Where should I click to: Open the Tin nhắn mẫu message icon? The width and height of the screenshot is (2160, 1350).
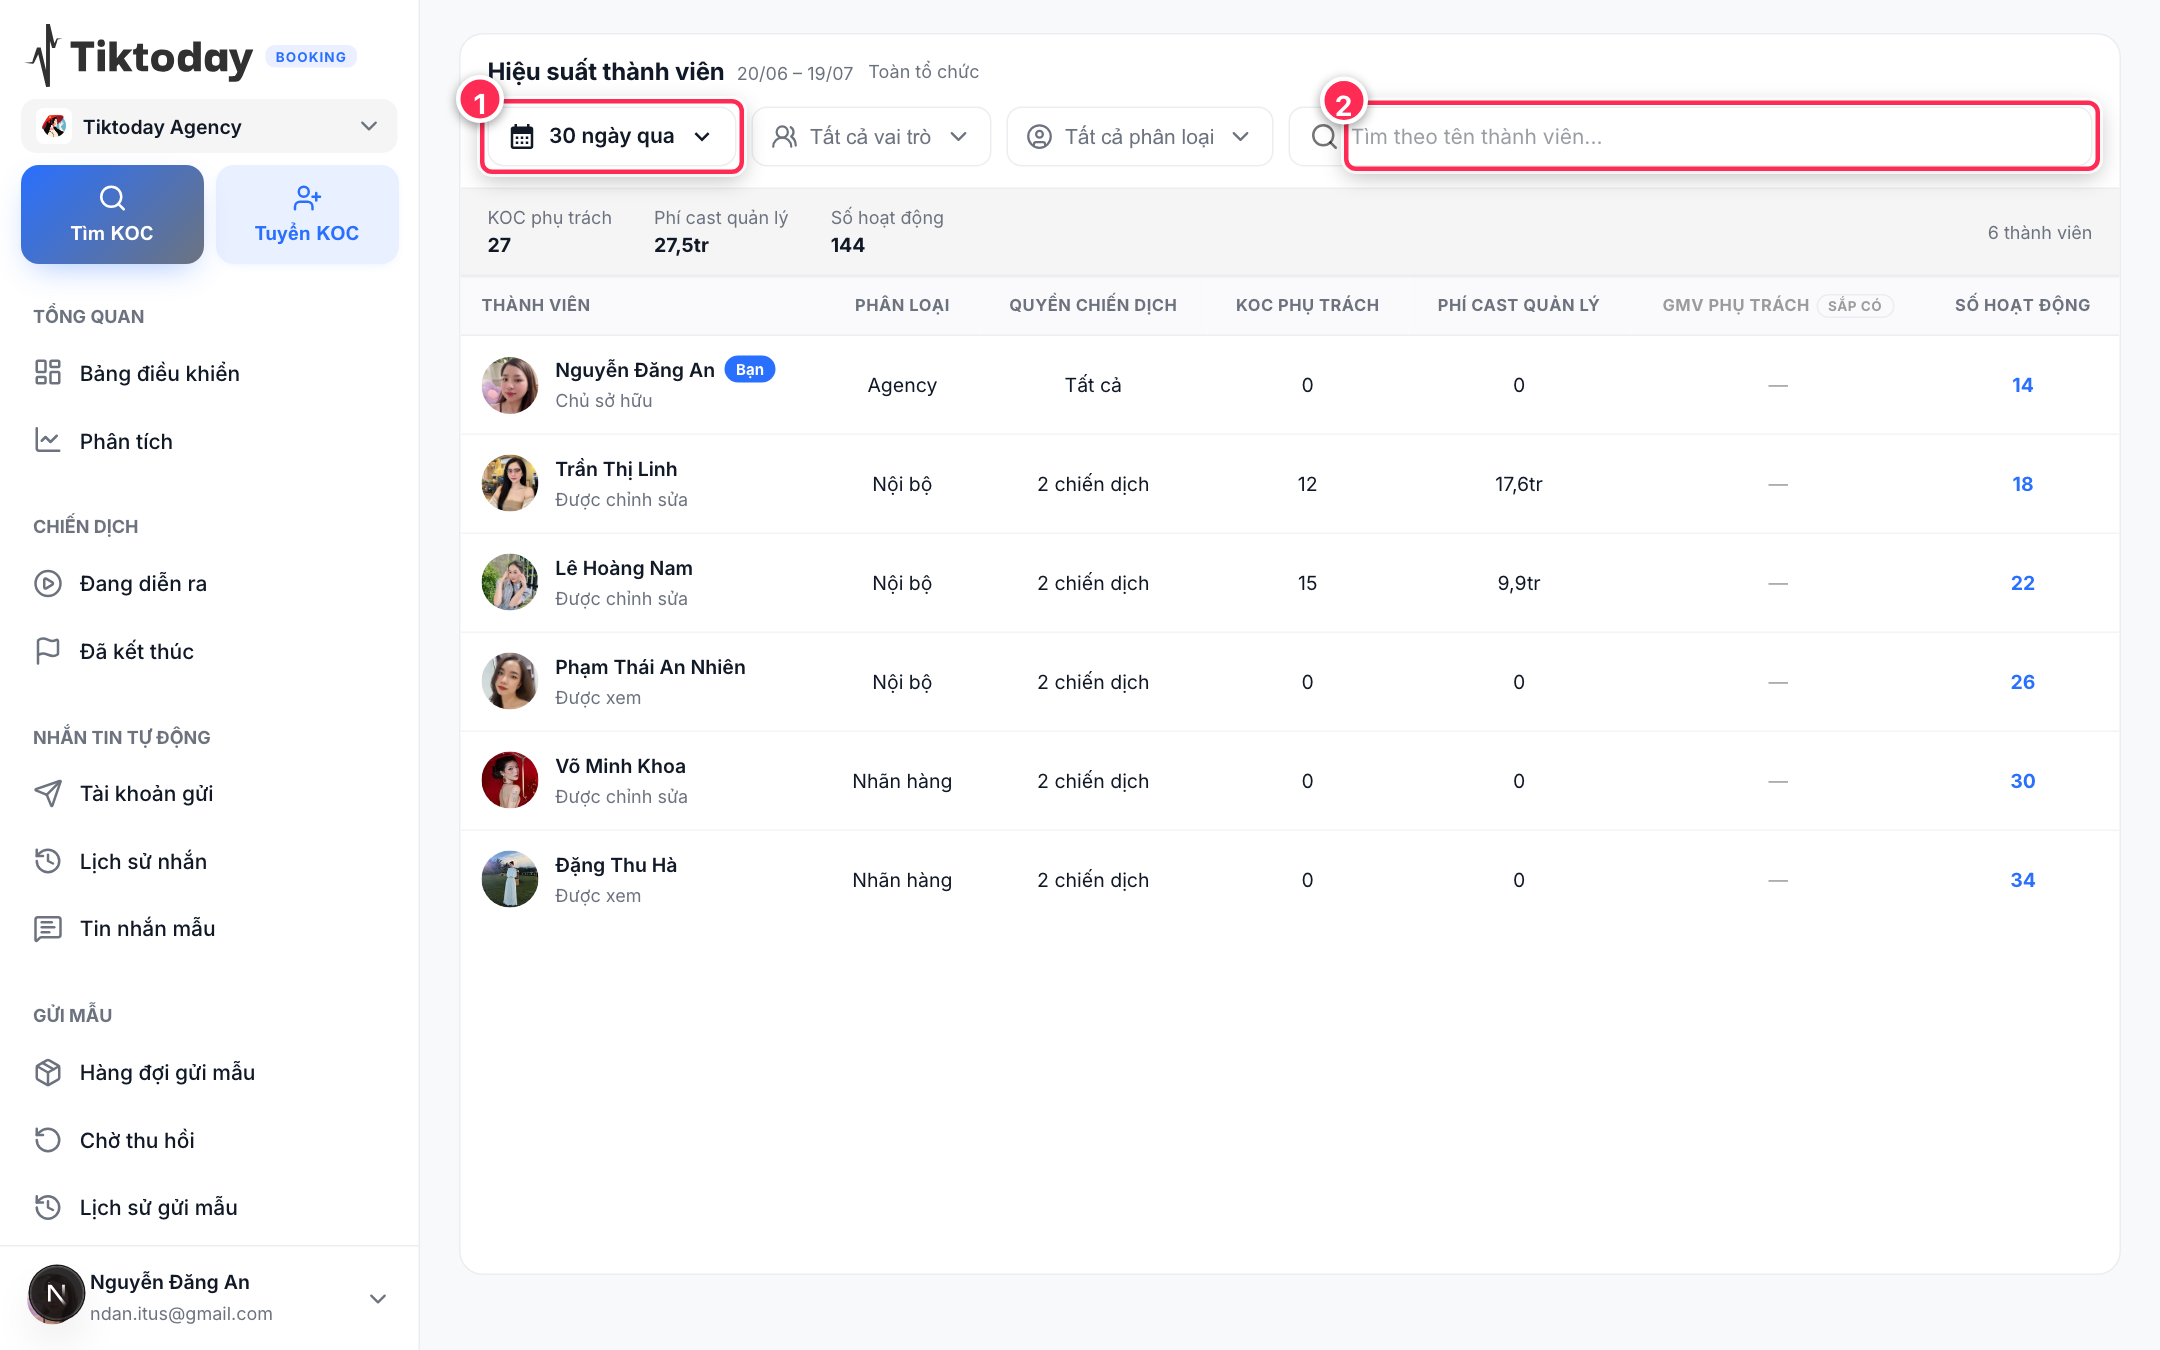(48, 928)
